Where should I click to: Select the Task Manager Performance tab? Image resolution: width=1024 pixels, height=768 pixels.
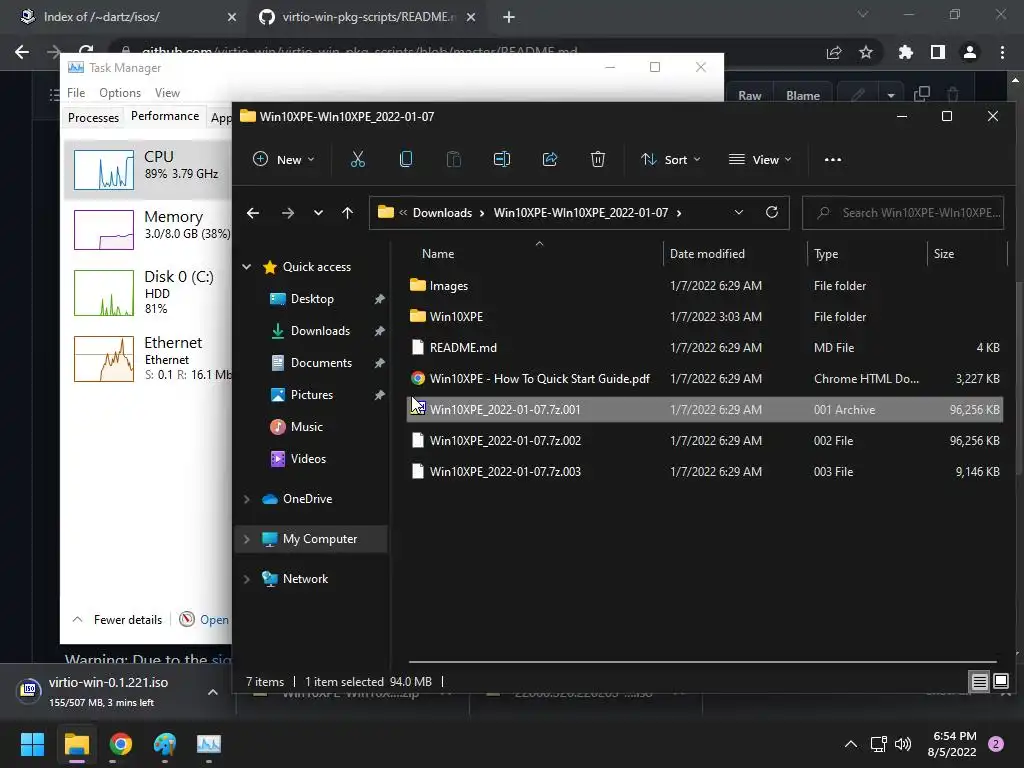[165, 116]
